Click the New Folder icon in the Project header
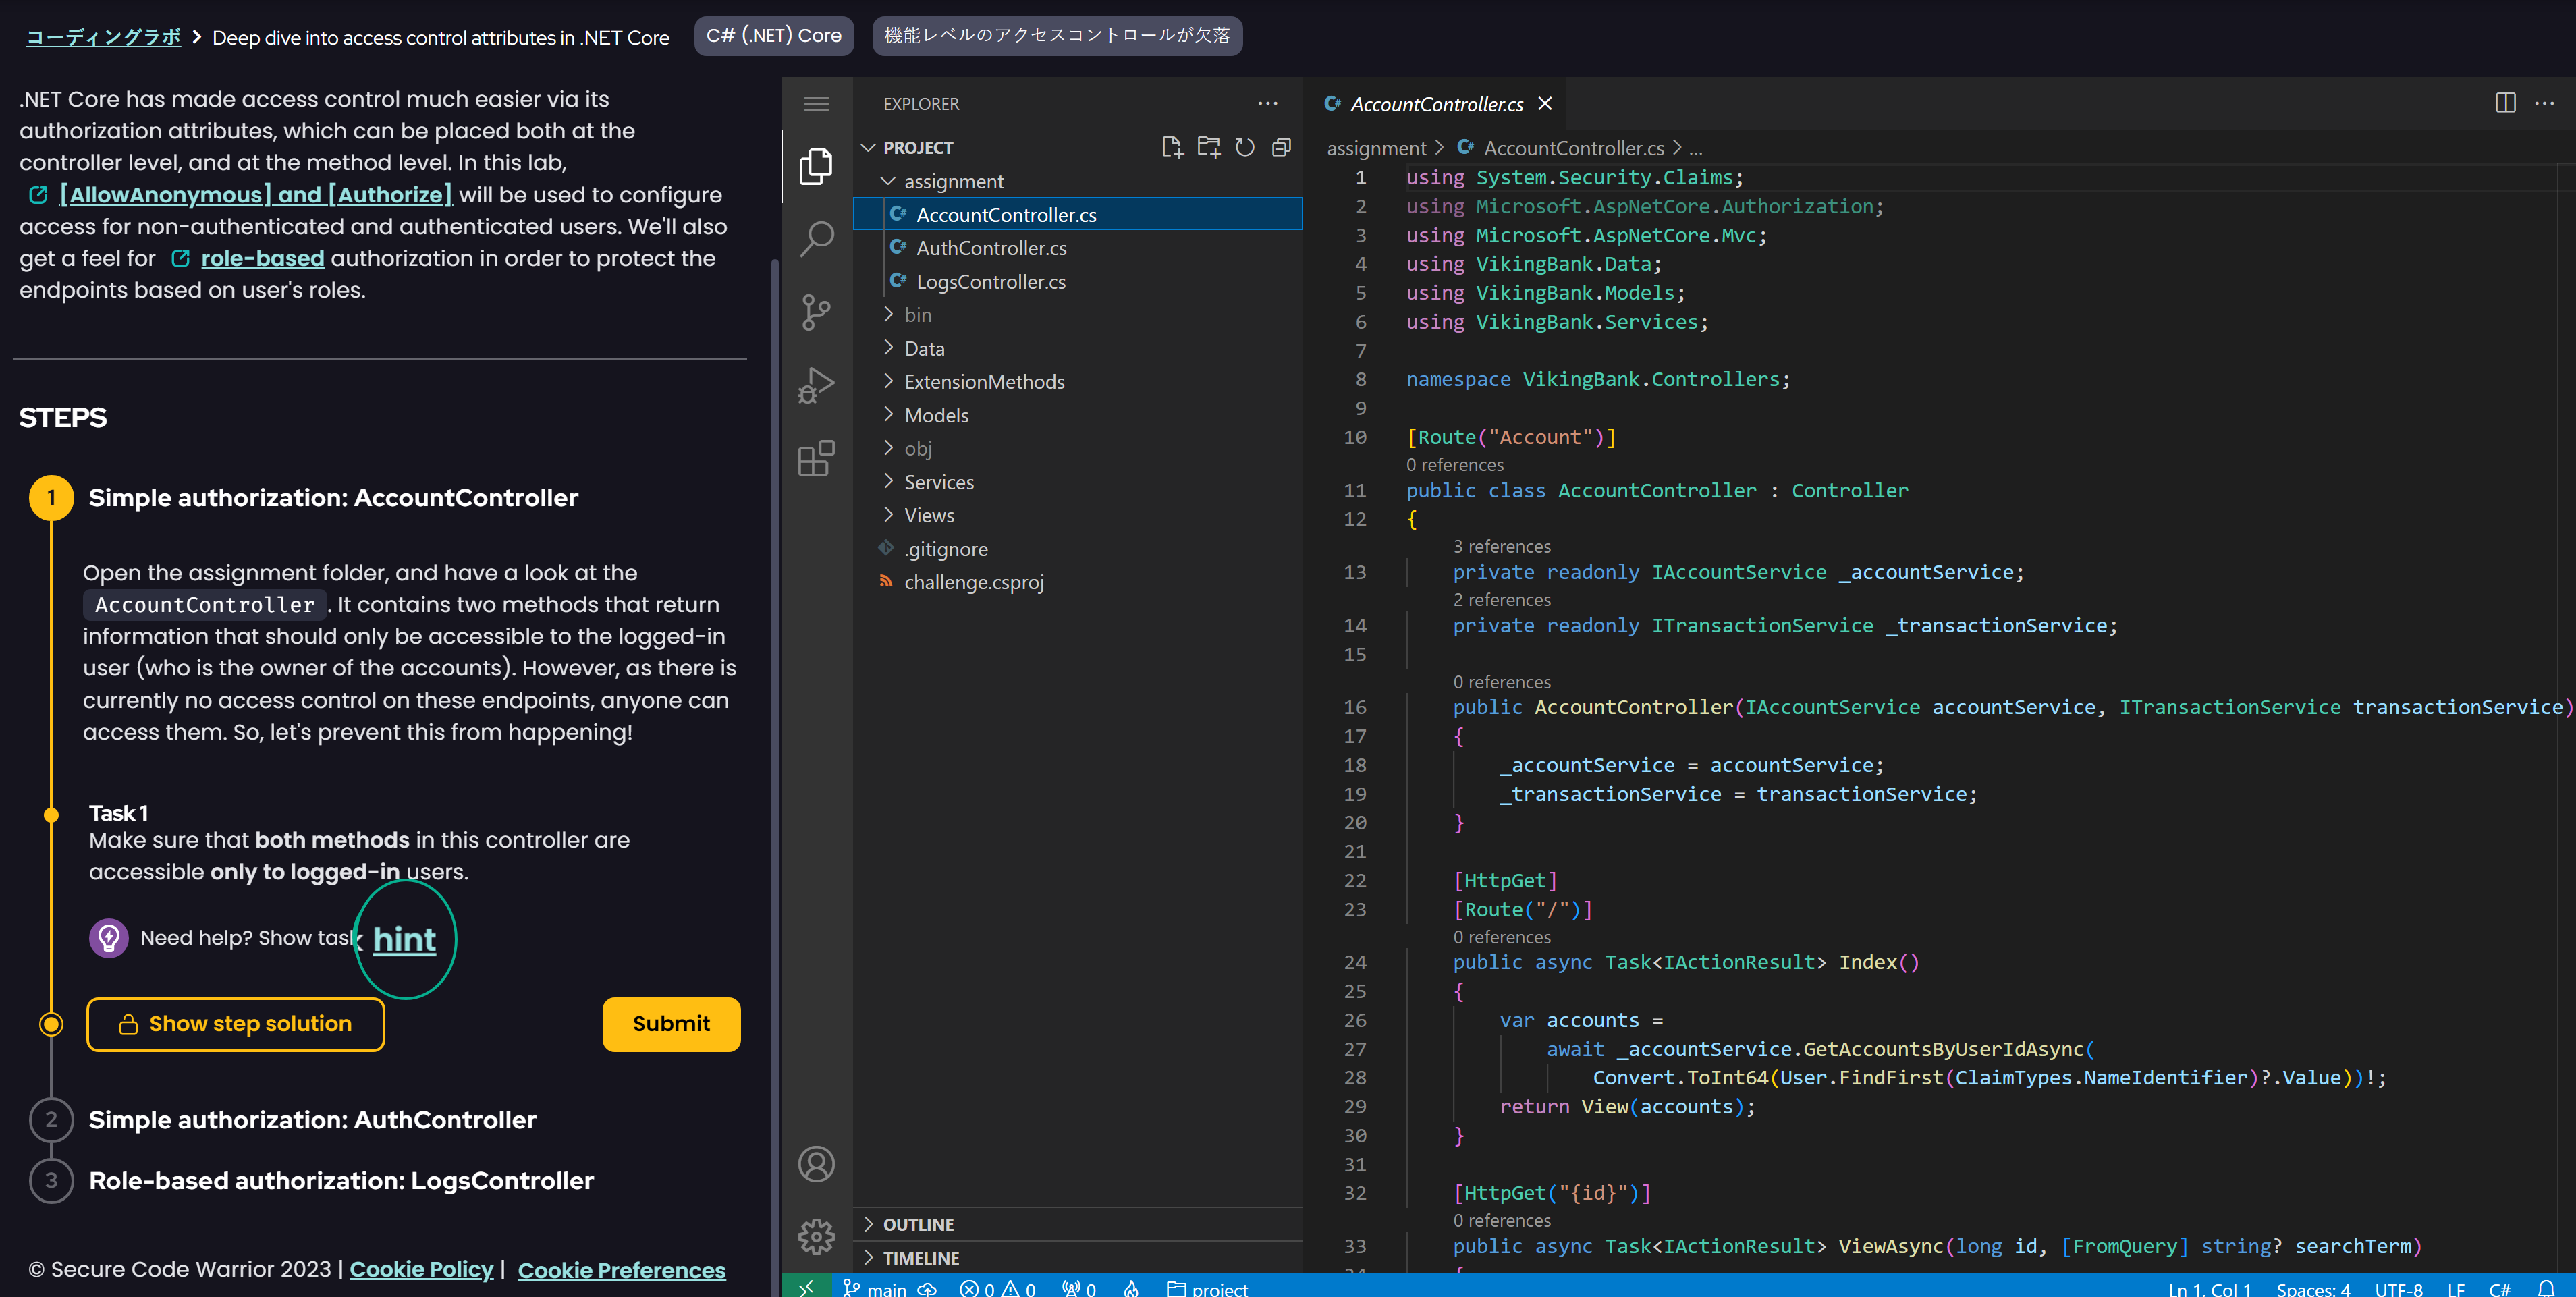The height and width of the screenshot is (1297, 2576). coord(1208,147)
